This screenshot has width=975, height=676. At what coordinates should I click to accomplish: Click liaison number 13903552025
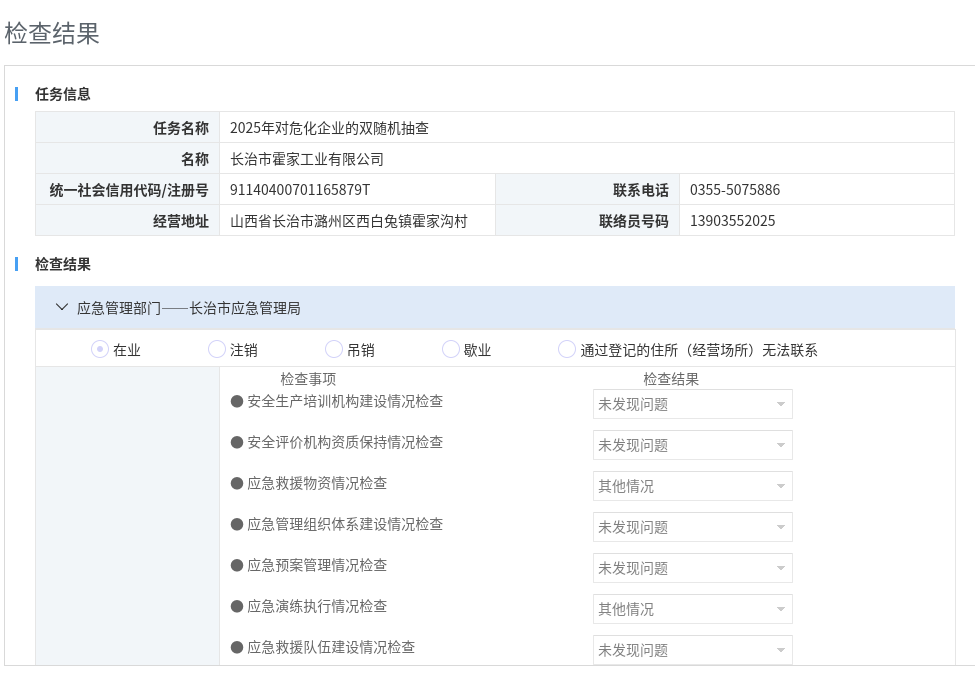(732, 221)
